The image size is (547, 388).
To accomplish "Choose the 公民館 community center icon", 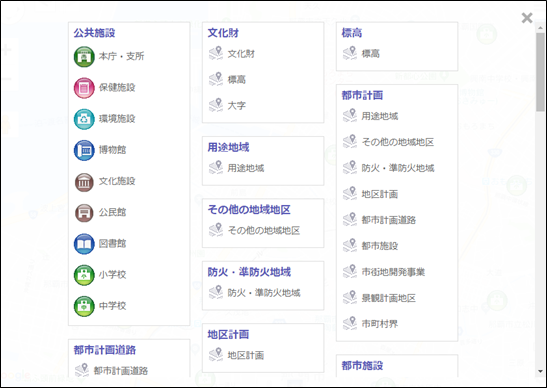I will (84, 212).
